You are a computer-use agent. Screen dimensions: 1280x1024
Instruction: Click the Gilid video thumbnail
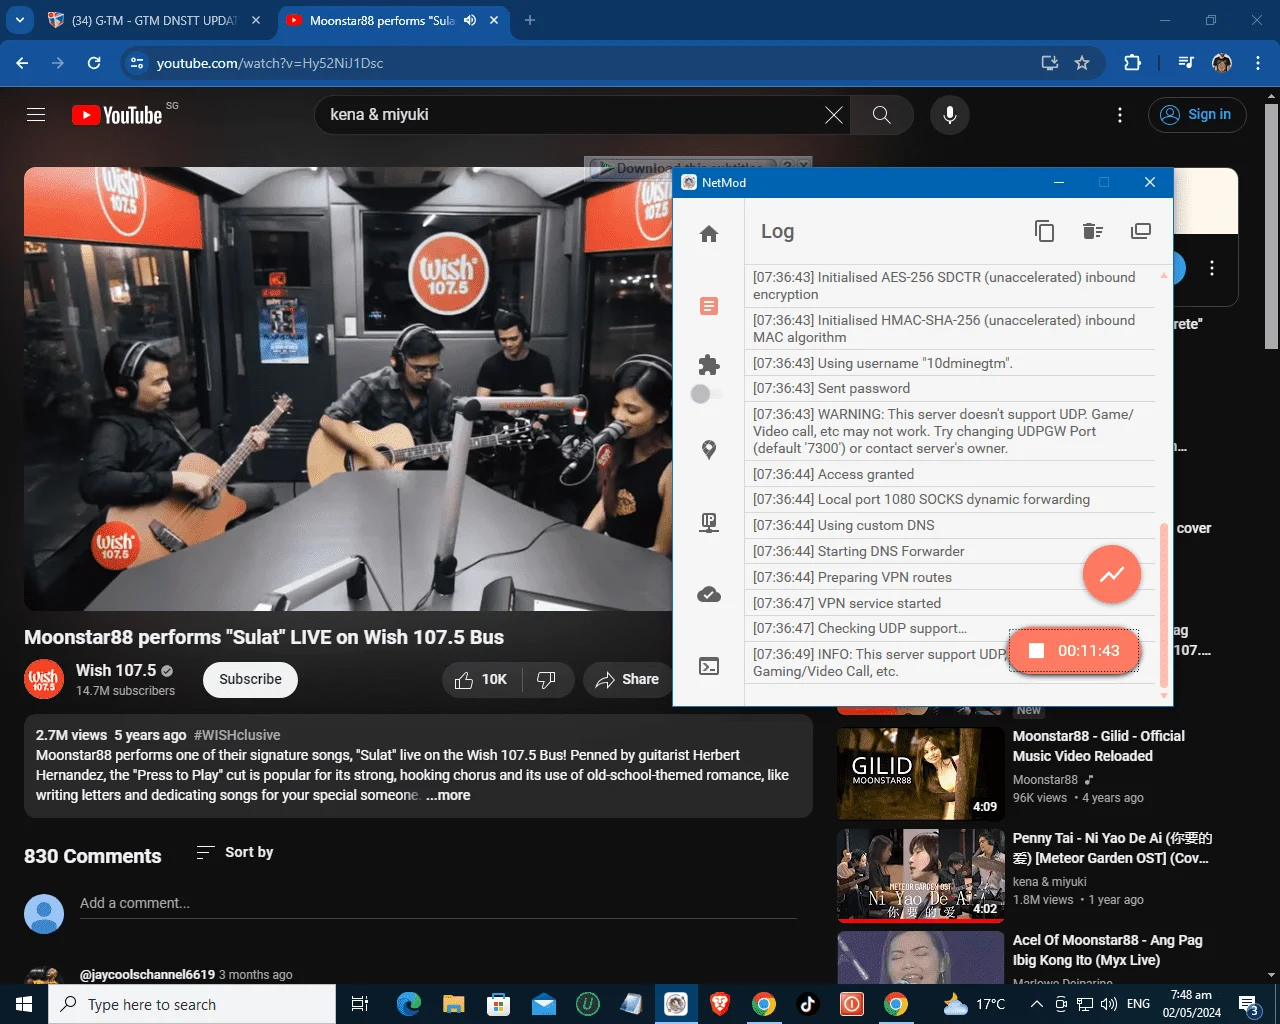(x=921, y=774)
